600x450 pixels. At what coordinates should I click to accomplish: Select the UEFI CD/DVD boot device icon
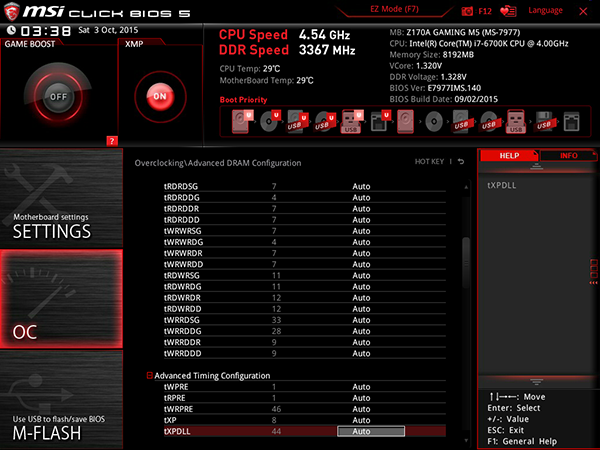pyautogui.click(x=270, y=121)
